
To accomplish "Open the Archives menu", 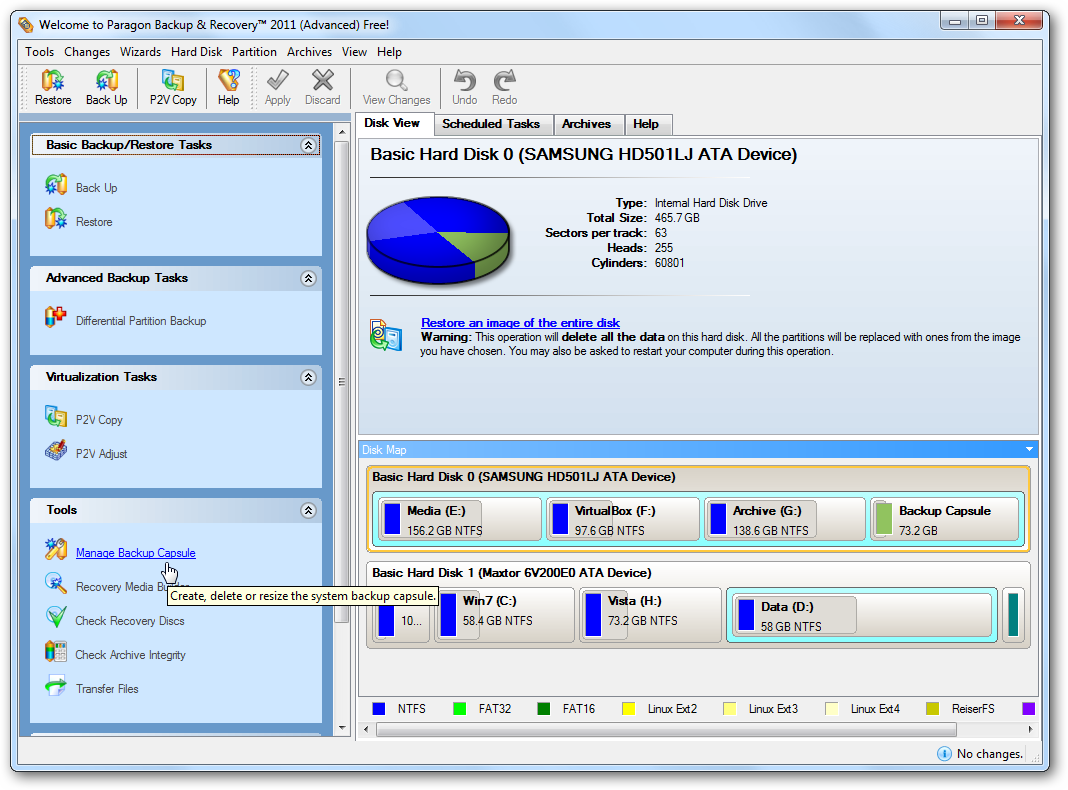I will click(x=309, y=52).
